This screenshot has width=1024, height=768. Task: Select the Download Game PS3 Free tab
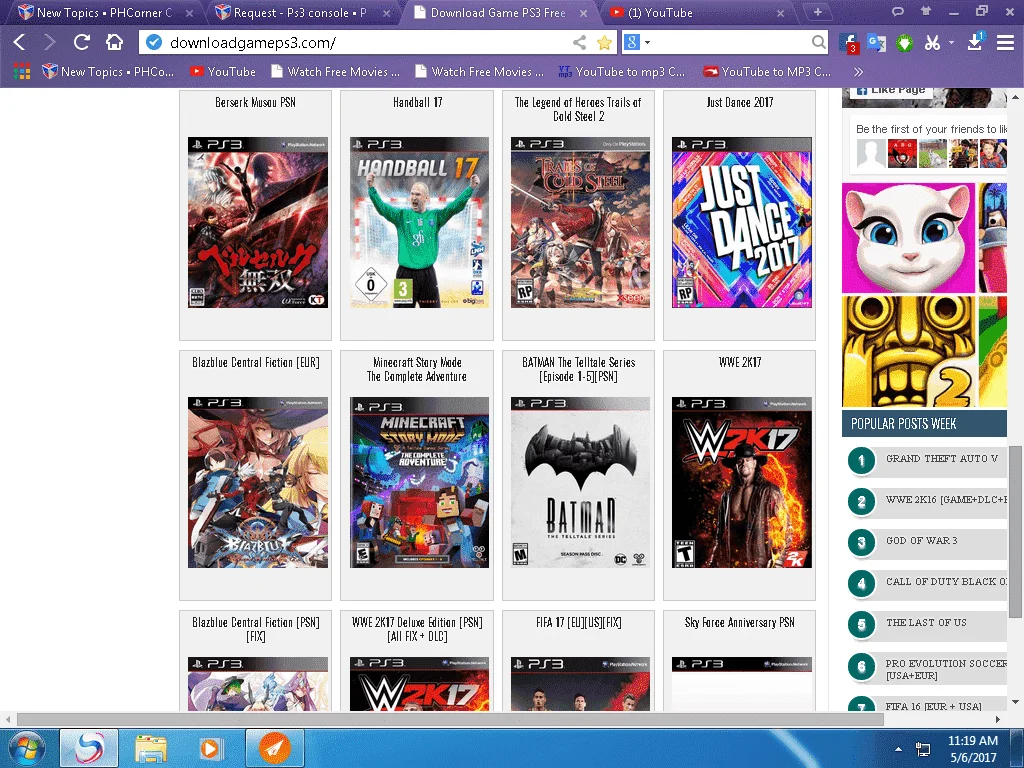tap(500, 12)
